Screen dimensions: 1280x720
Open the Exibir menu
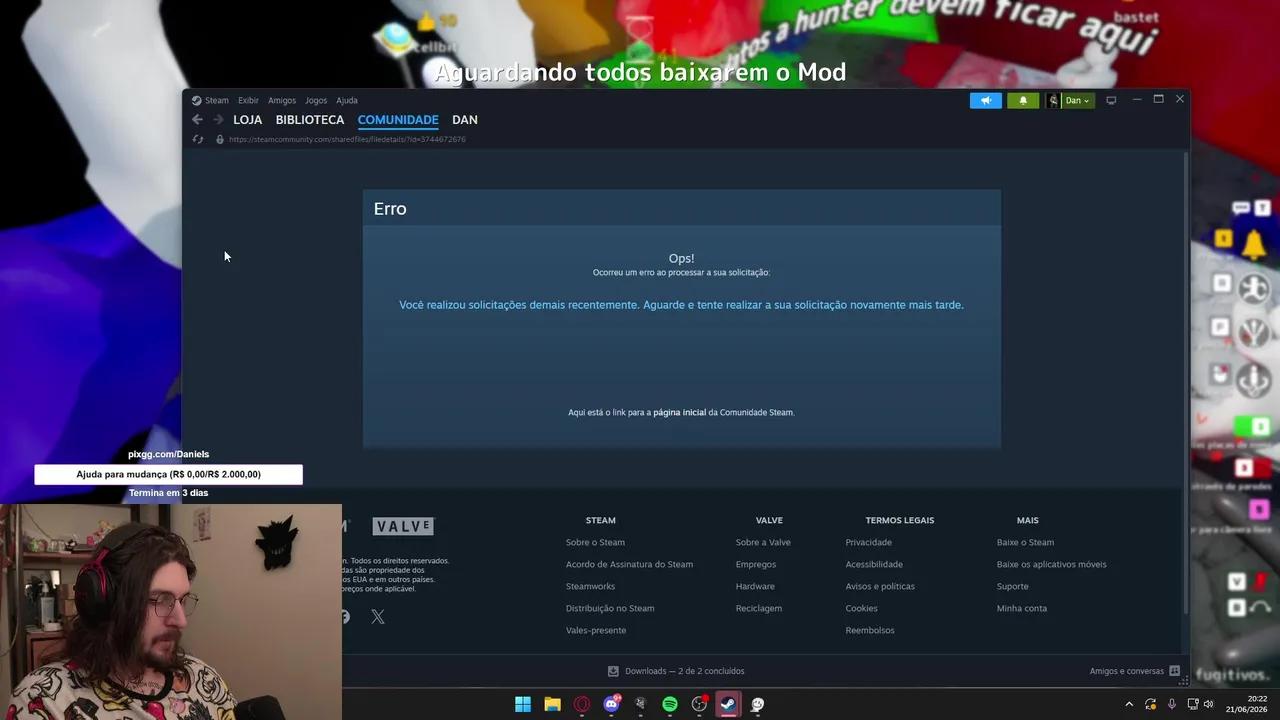pyautogui.click(x=248, y=100)
